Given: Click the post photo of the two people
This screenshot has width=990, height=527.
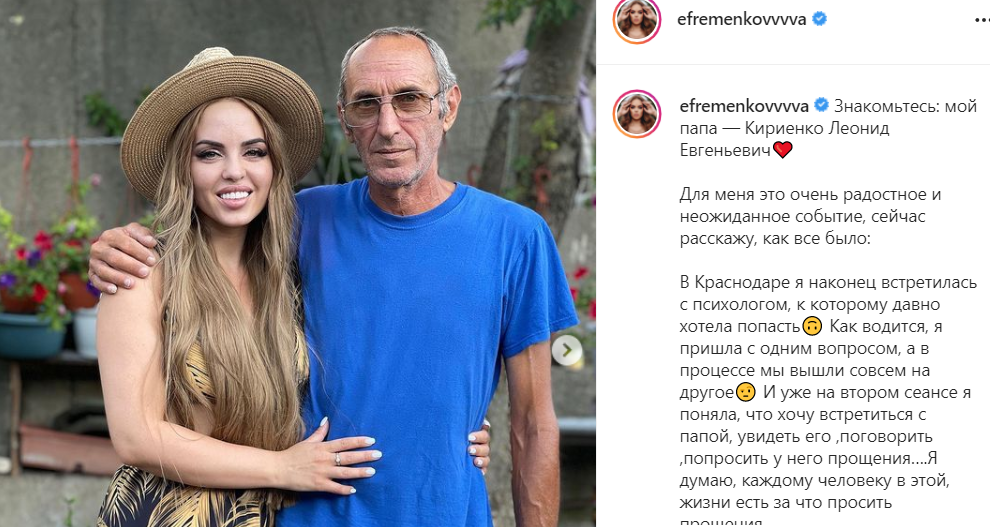Looking at the screenshot, I should 297,263.
